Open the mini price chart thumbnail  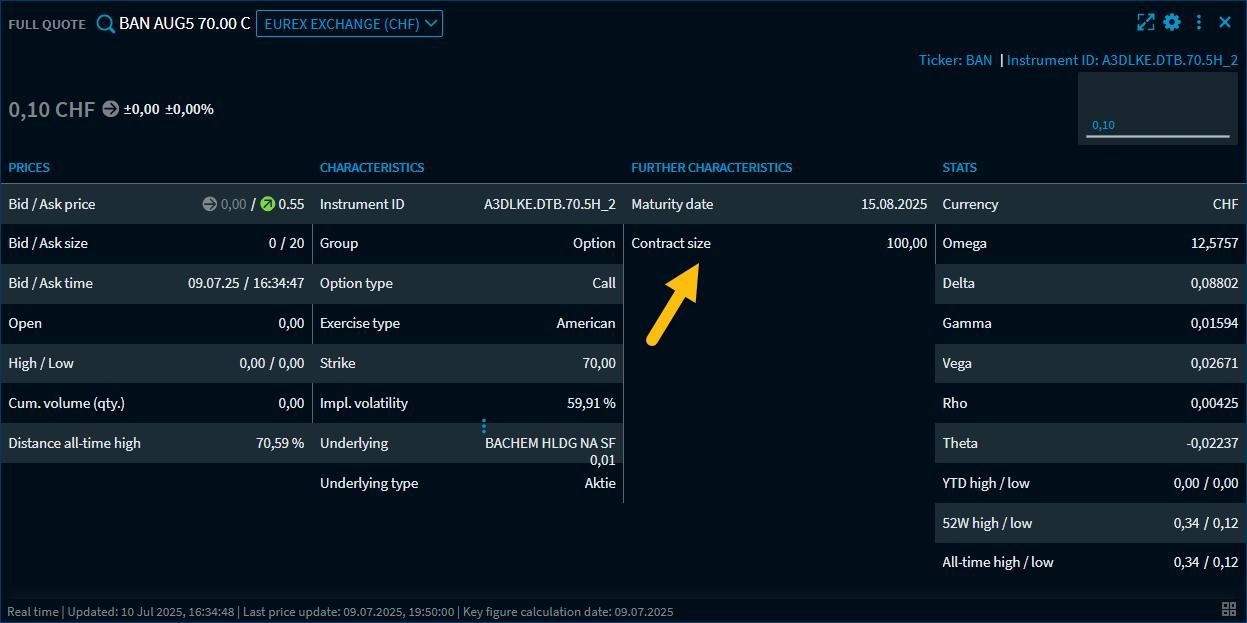[x=1157, y=108]
